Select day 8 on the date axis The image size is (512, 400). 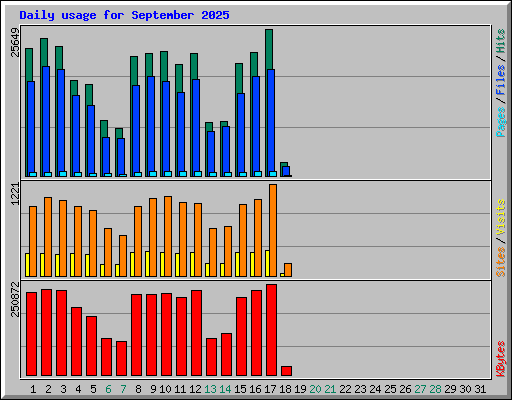click(x=138, y=389)
